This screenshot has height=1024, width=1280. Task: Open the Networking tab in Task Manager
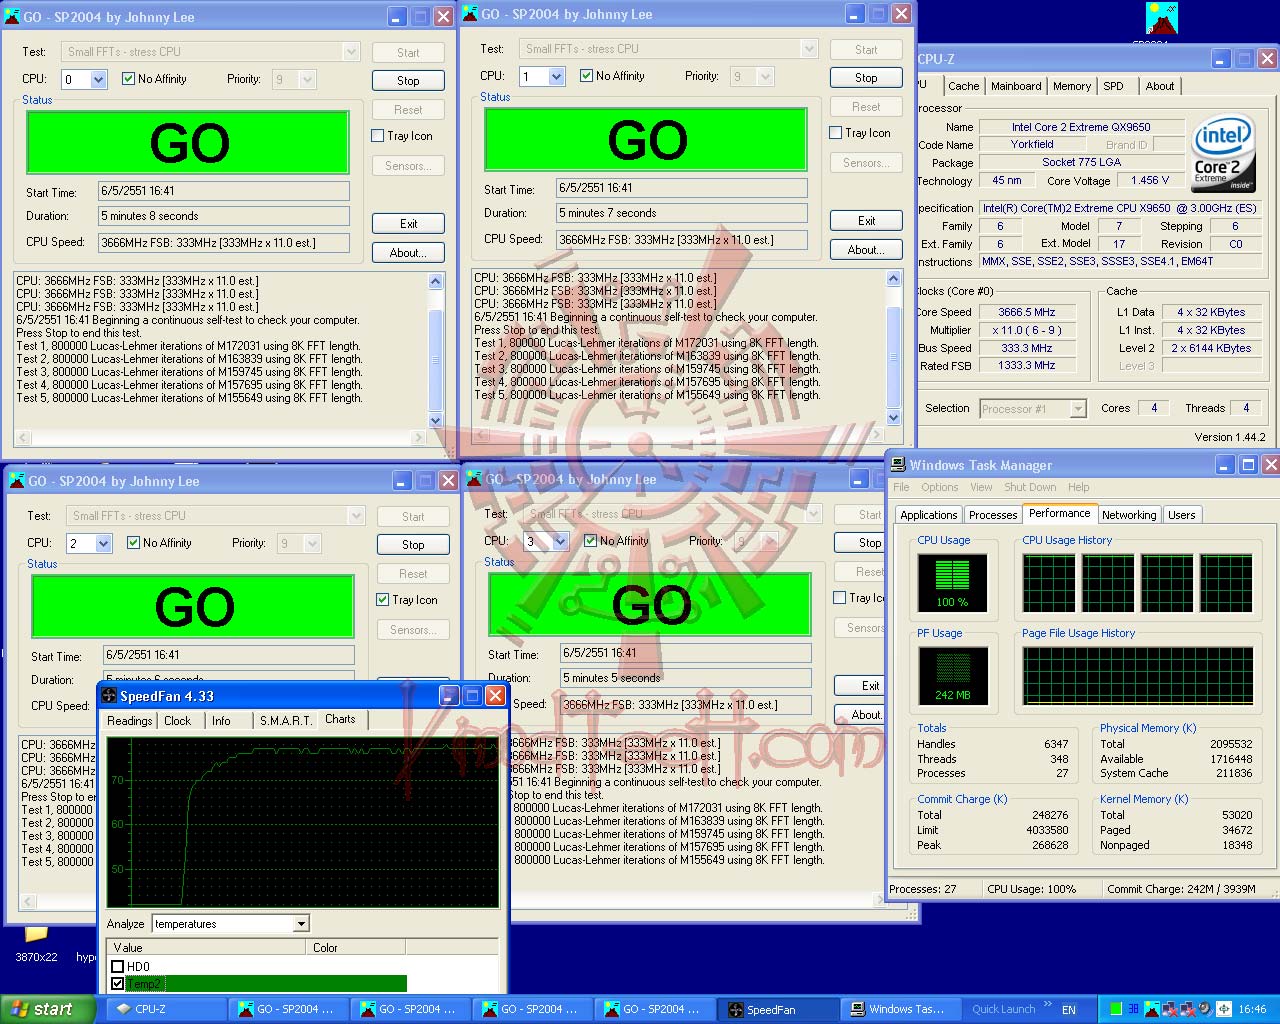pyautogui.click(x=1129, y=515)
